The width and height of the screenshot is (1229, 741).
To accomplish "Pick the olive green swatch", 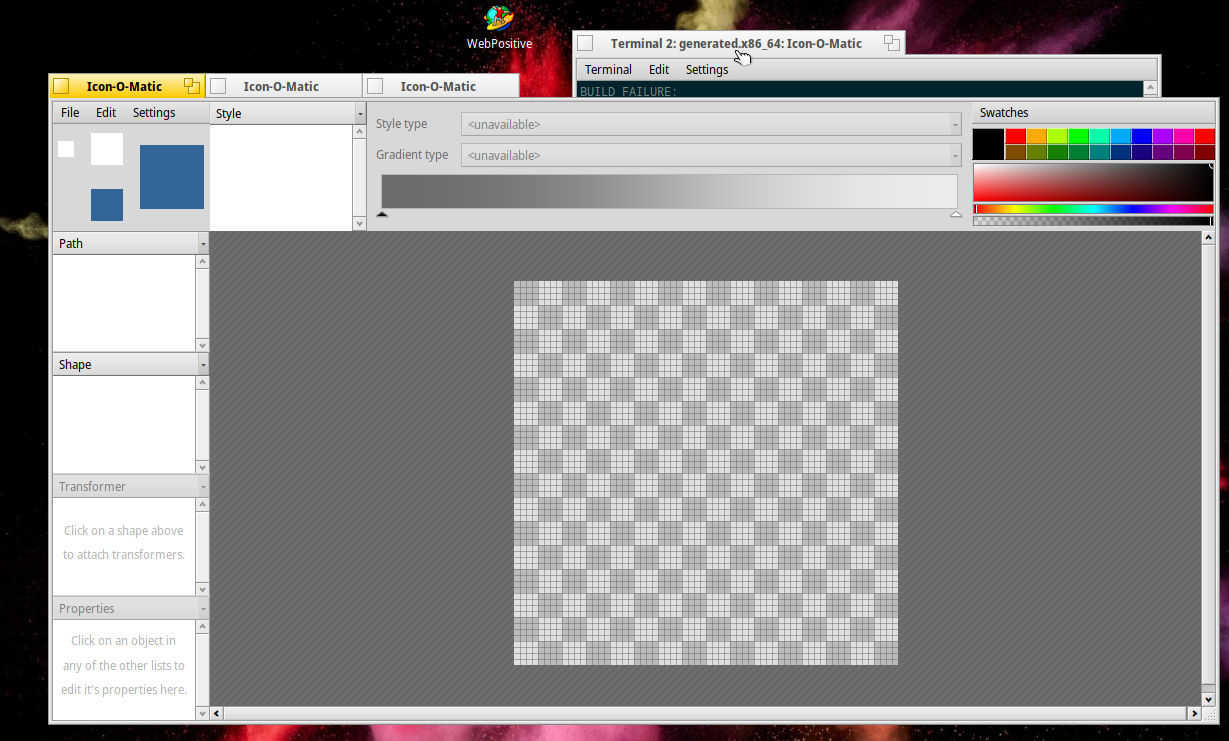I will pyautogui.click(x=1036, y=152).
